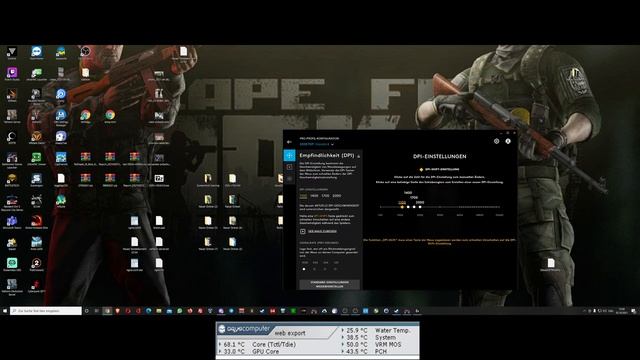Select the highlighted 1200 DPI value in list
The height and width of the screenshot is (360, 640).
(303, 196)
